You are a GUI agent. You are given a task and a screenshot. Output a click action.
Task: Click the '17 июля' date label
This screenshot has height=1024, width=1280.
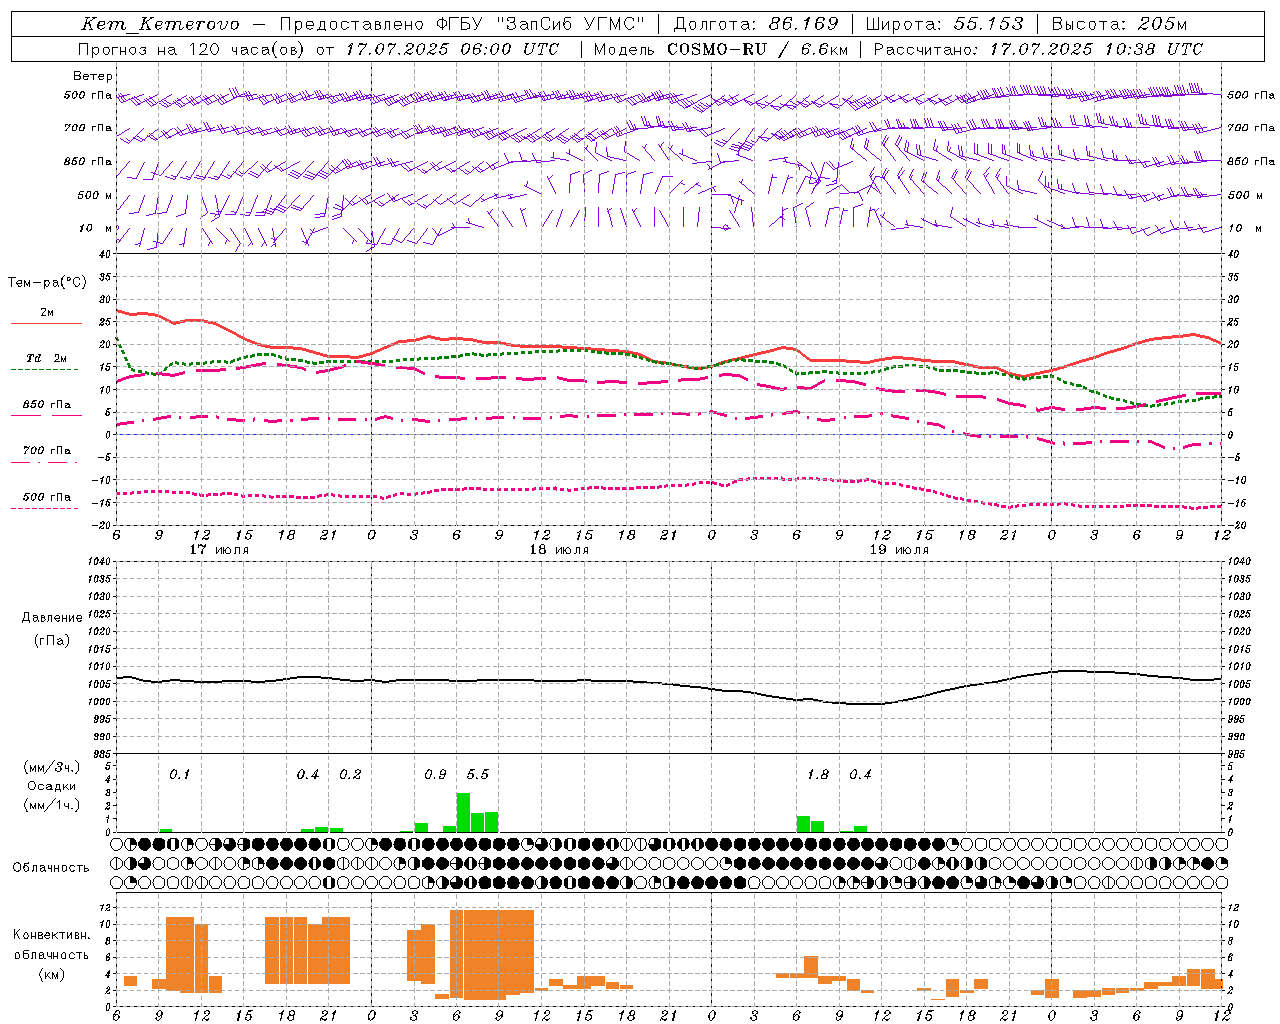click(219, 550)
